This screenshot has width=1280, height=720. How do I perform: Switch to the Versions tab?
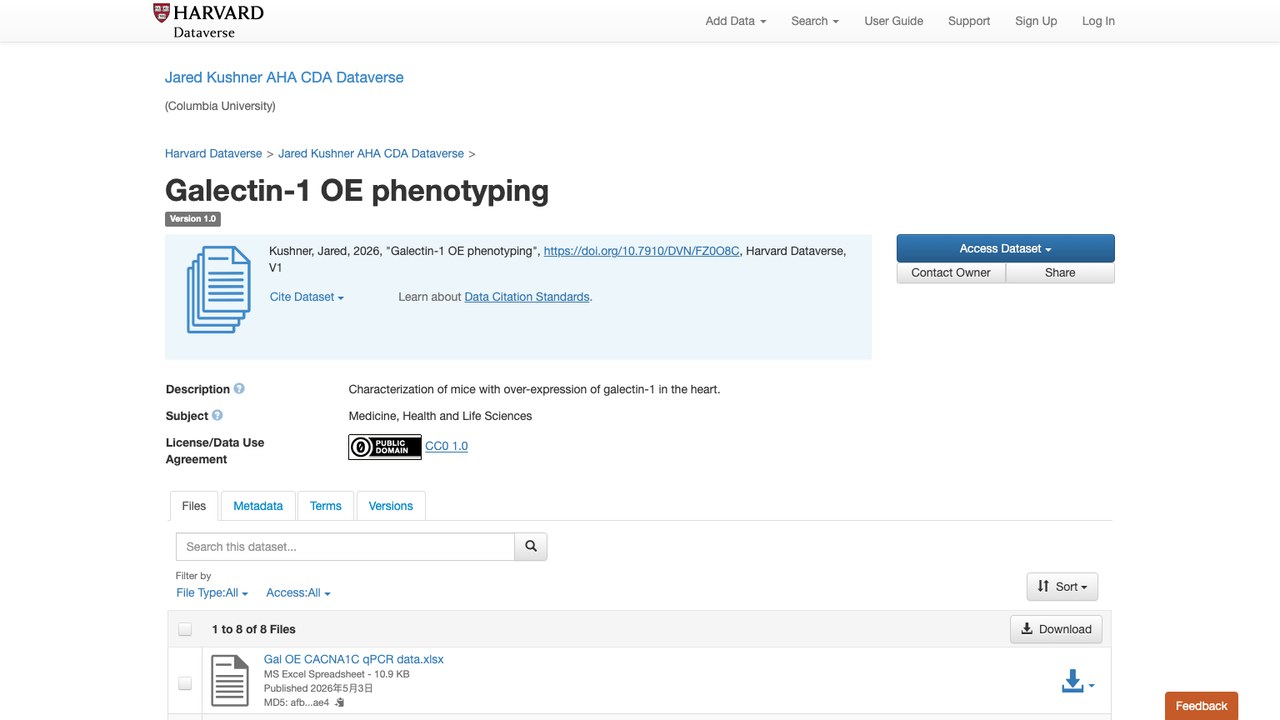[x=391, y=506]
